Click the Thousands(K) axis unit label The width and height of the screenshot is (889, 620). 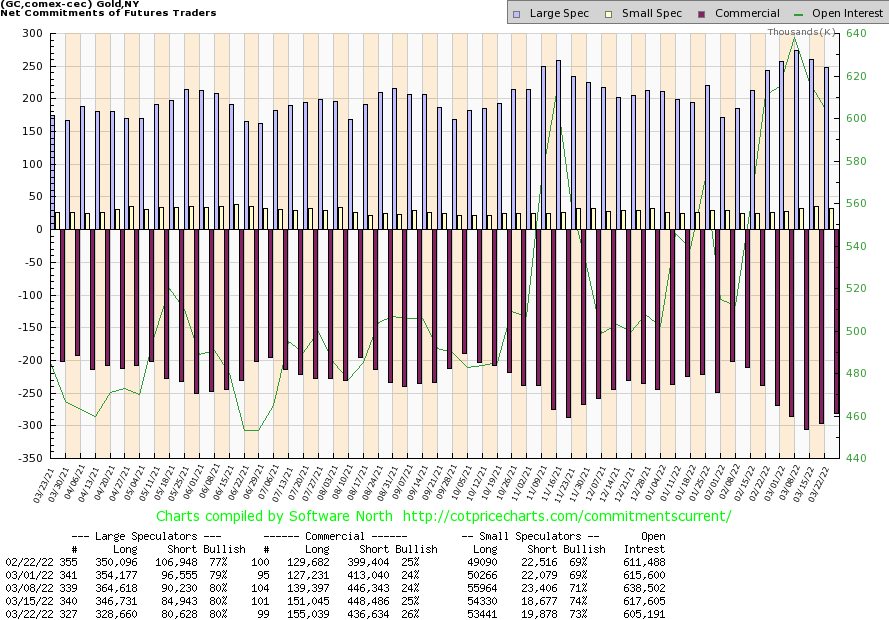[x=801, y=32]
